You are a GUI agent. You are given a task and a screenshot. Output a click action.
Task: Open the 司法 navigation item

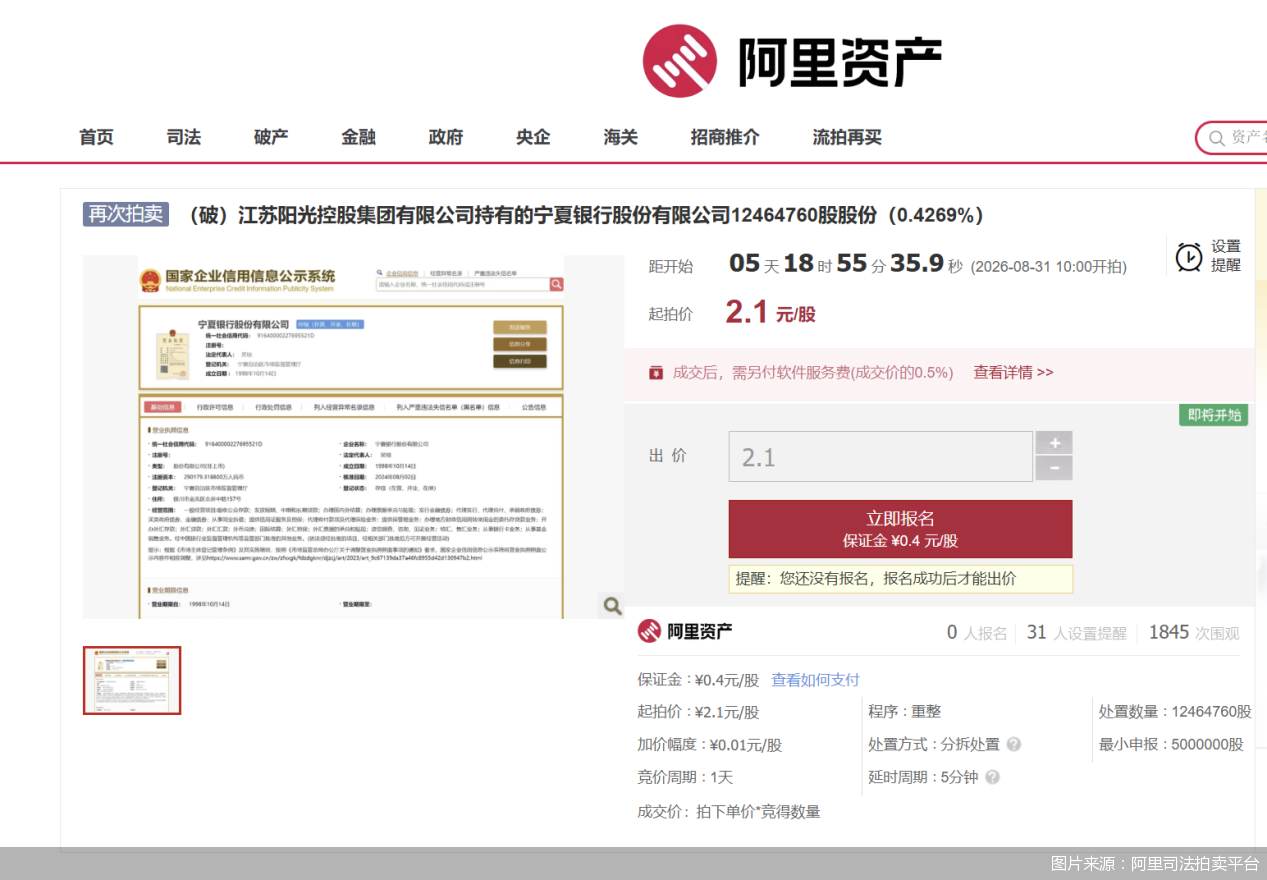tap(184, 137)
